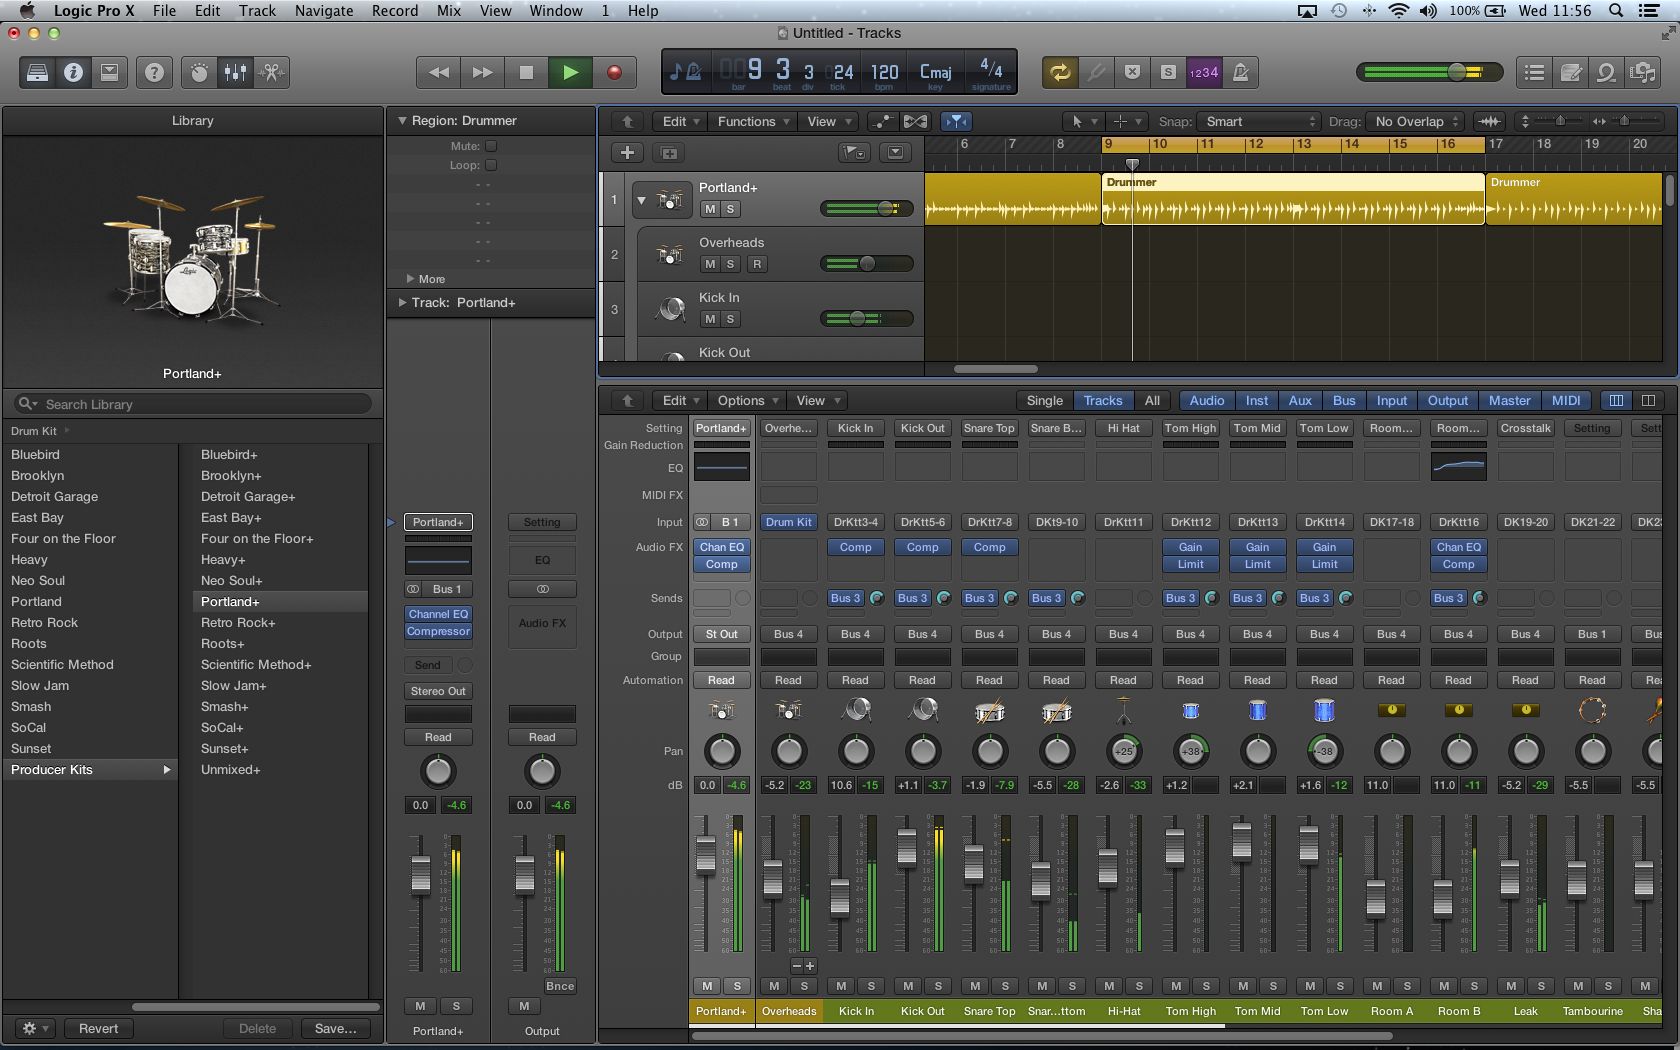Start playback with the Play button
This screenshot has height=1050, width=1680.
point(570,72)
